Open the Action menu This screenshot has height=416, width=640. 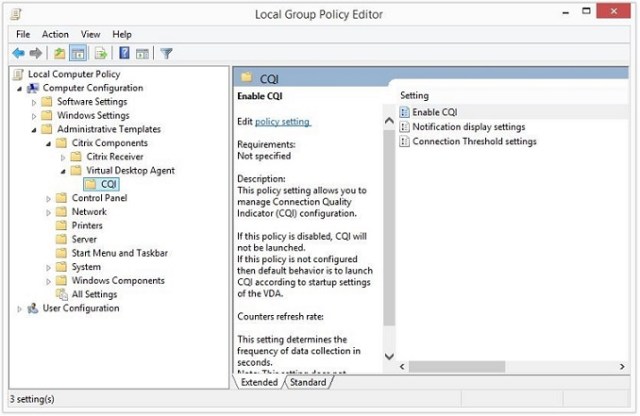click(55, 34)
